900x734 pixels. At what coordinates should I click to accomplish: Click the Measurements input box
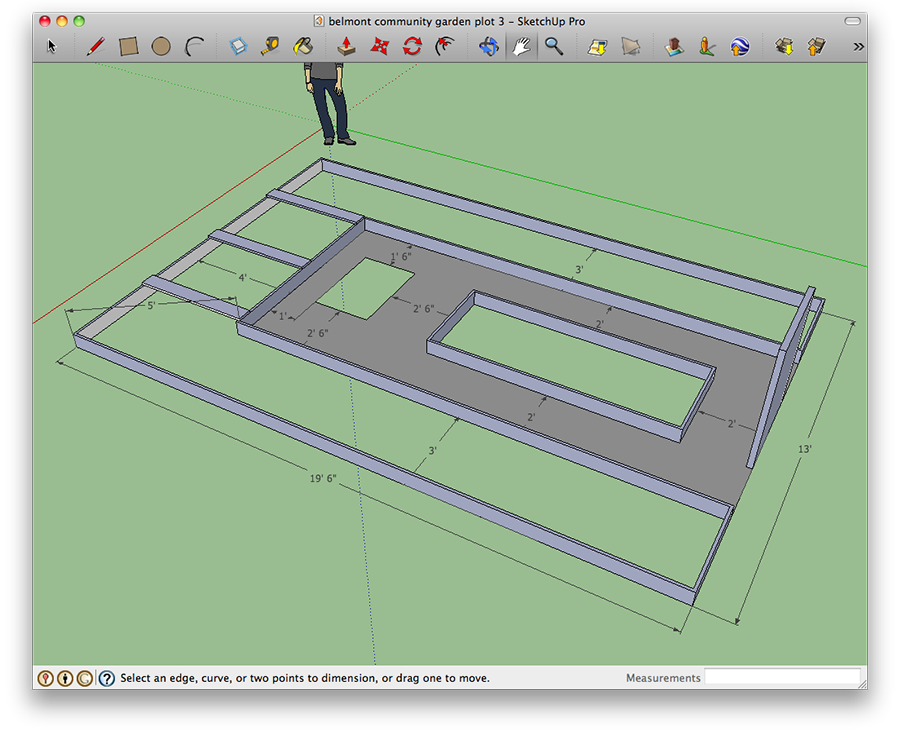(782, 678)
